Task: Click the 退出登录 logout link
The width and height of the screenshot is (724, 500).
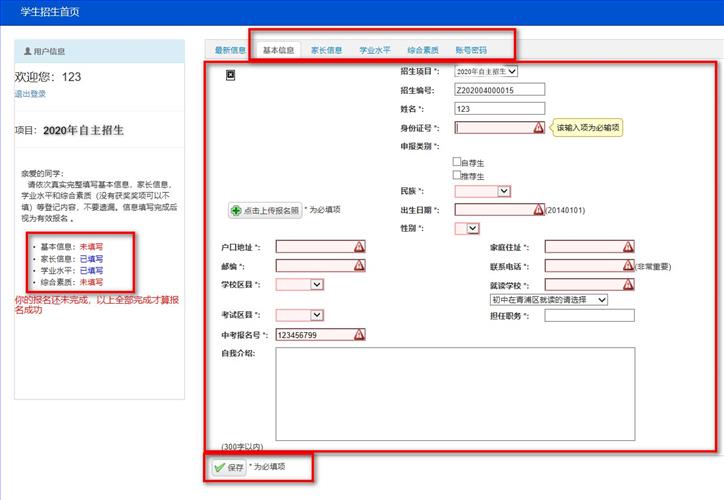Action: pyautogui.click(x=30, y=94)
